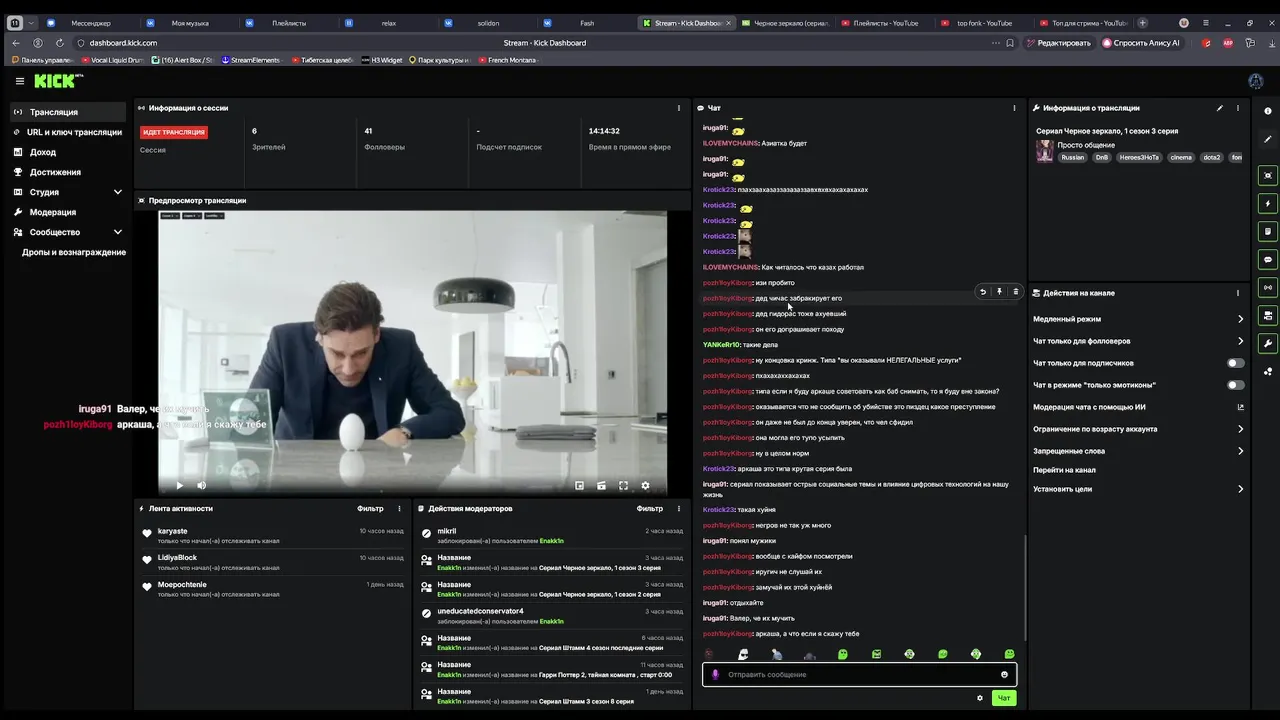Open Действия на канале three-dot menu

pyautogui.click(x=1238, y=293)
